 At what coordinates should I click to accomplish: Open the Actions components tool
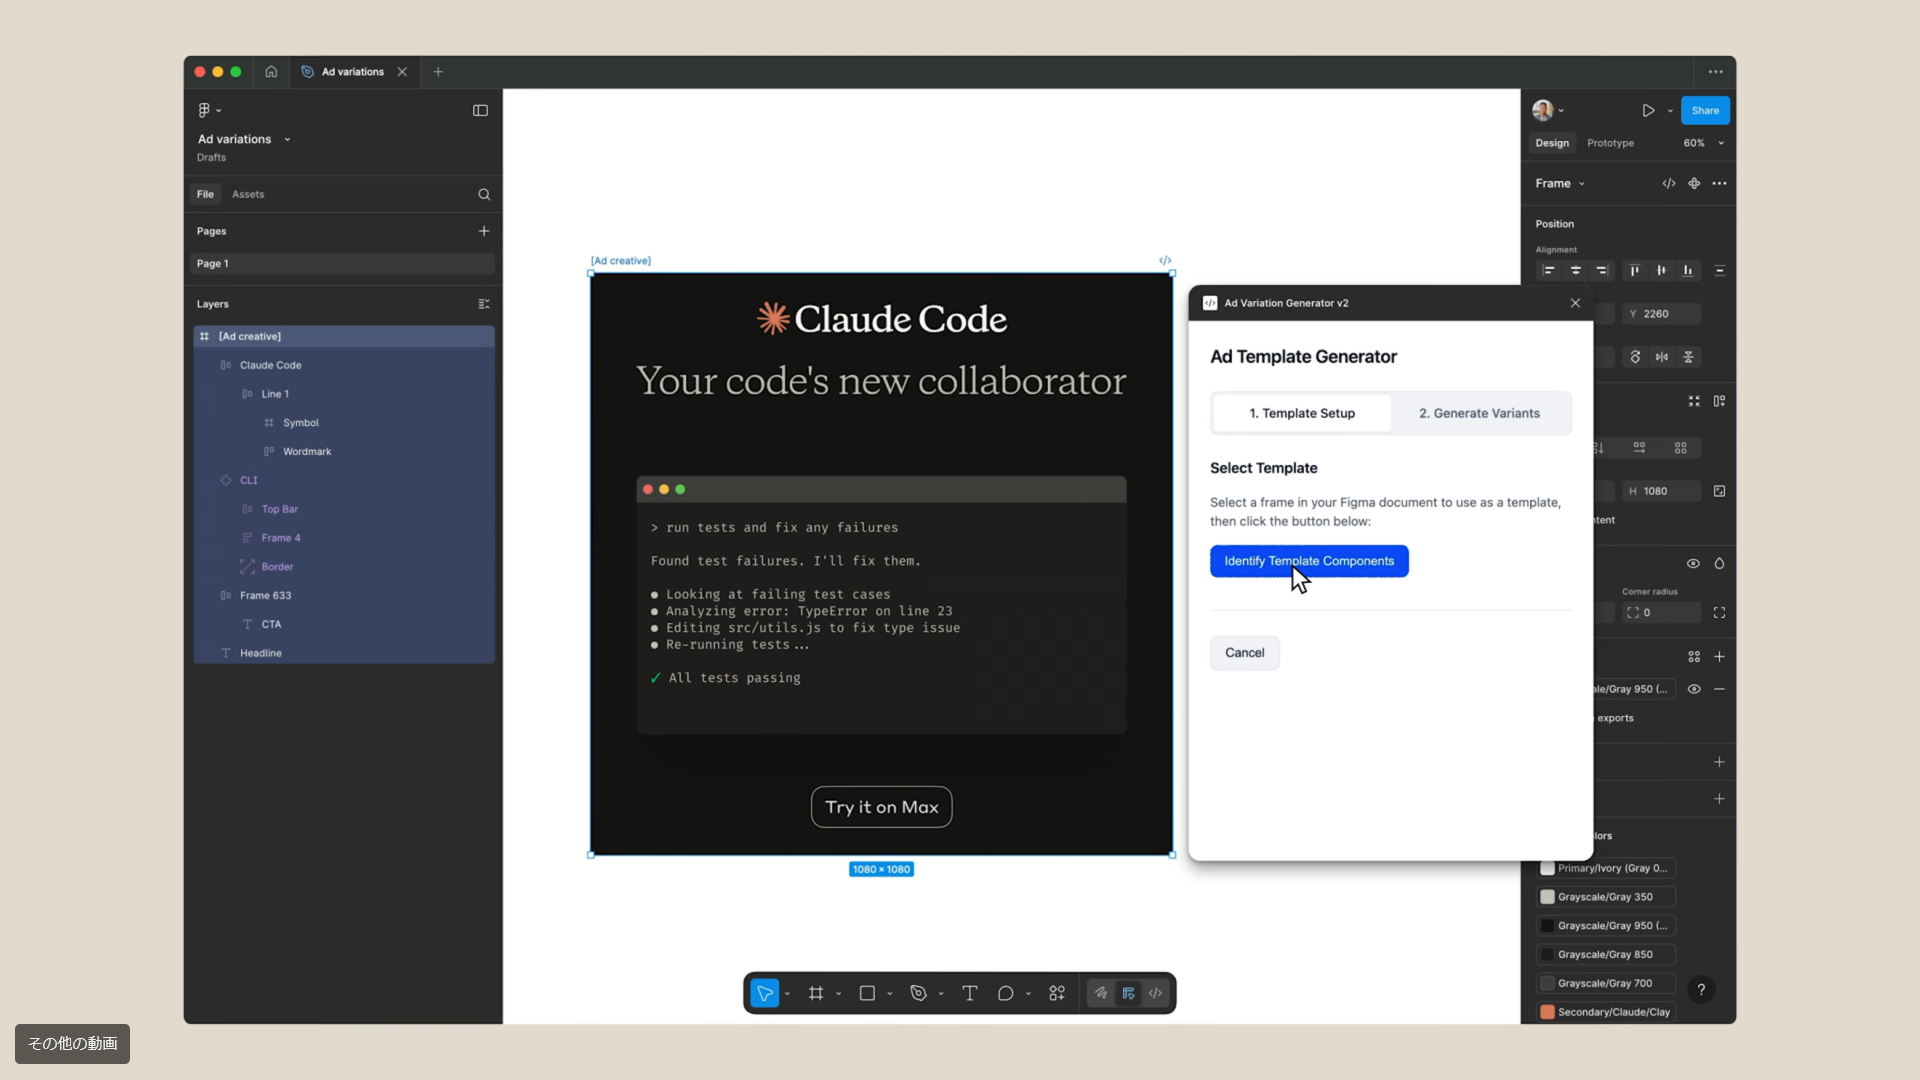click(1057, 993)
